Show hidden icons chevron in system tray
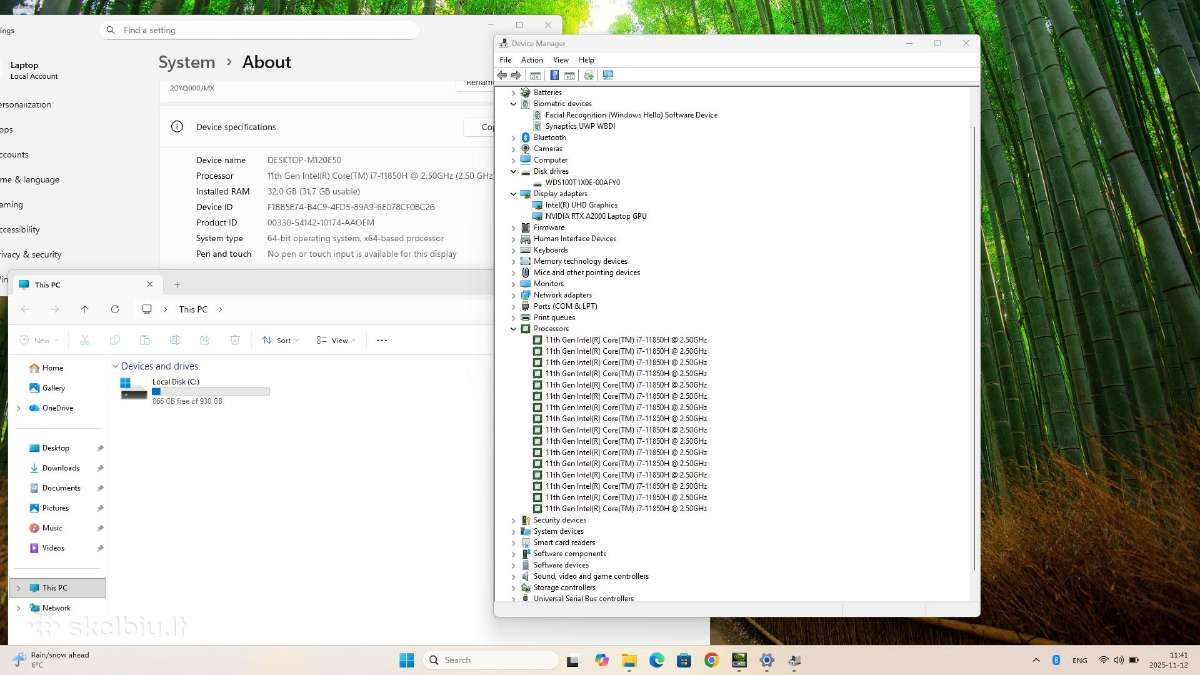The height and width of the screenshot is (675, 1200). [1035, 660]
